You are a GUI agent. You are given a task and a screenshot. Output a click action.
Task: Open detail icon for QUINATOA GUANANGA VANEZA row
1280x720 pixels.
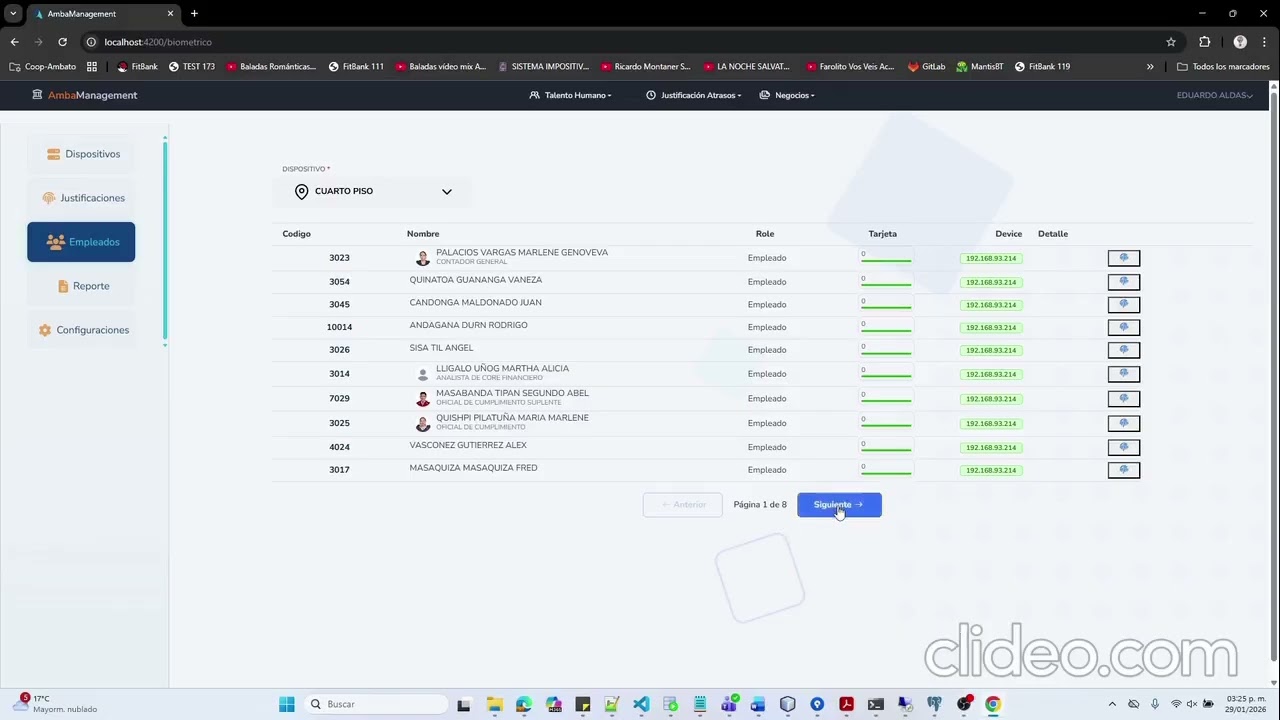coord(1123,282)
